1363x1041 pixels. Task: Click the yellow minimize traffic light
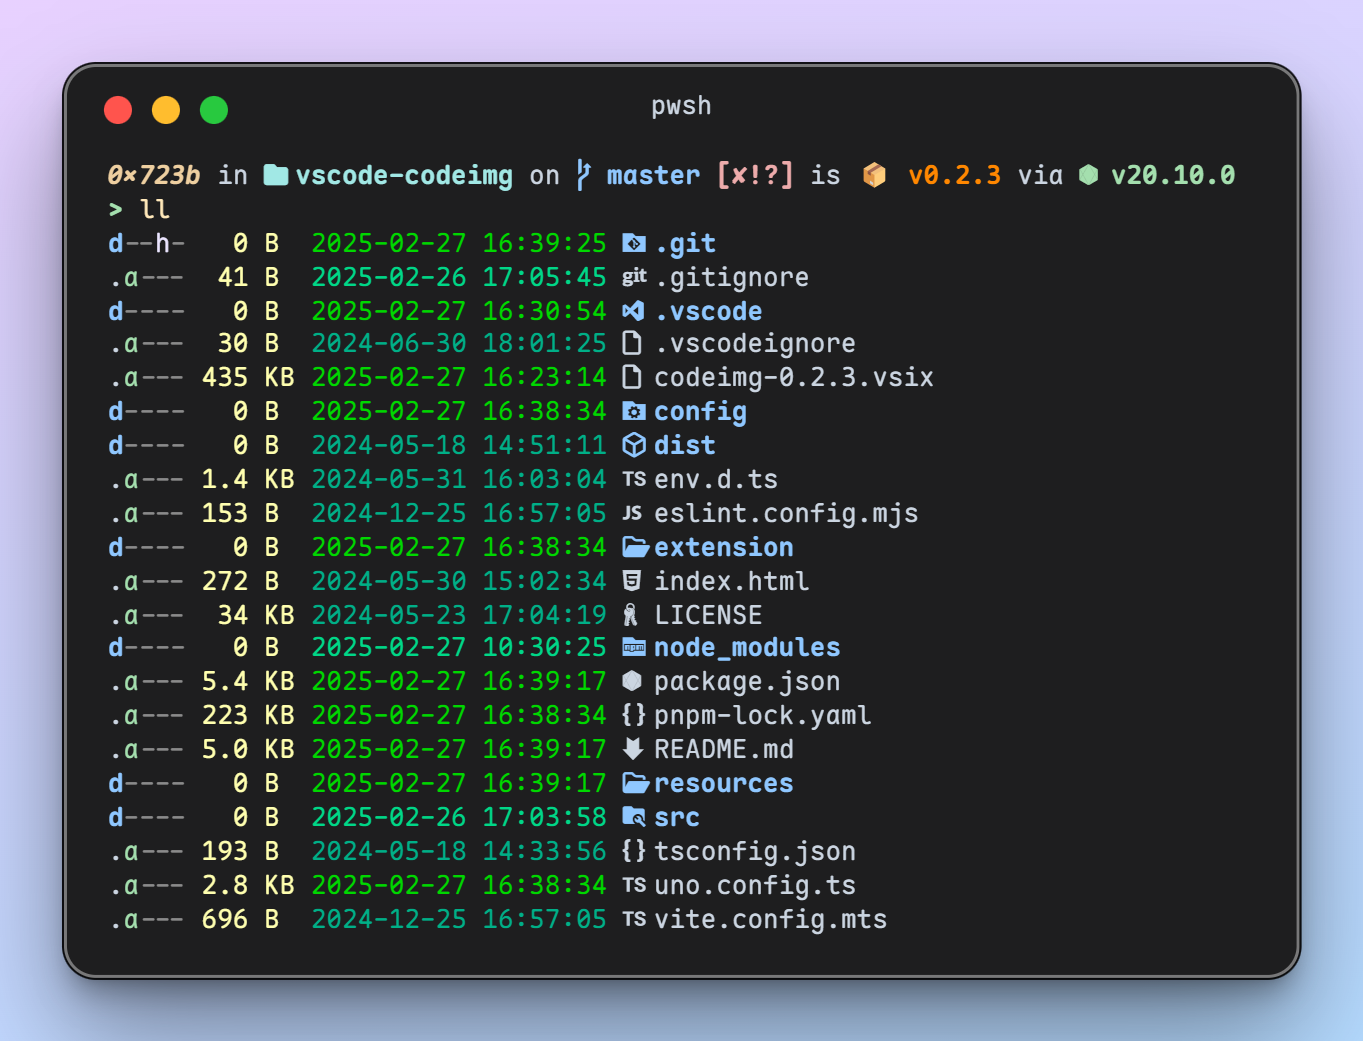[x=166, y=109]
